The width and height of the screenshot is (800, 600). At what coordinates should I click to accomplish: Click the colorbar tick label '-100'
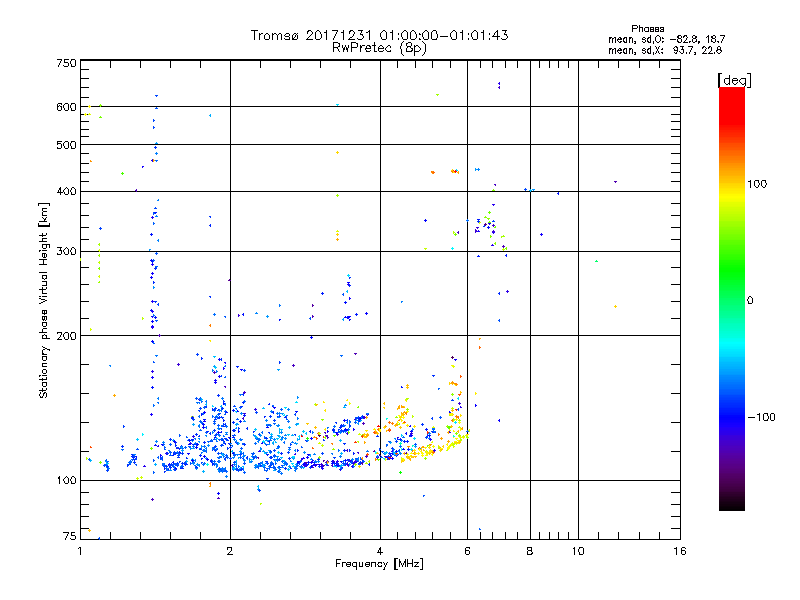762,417
